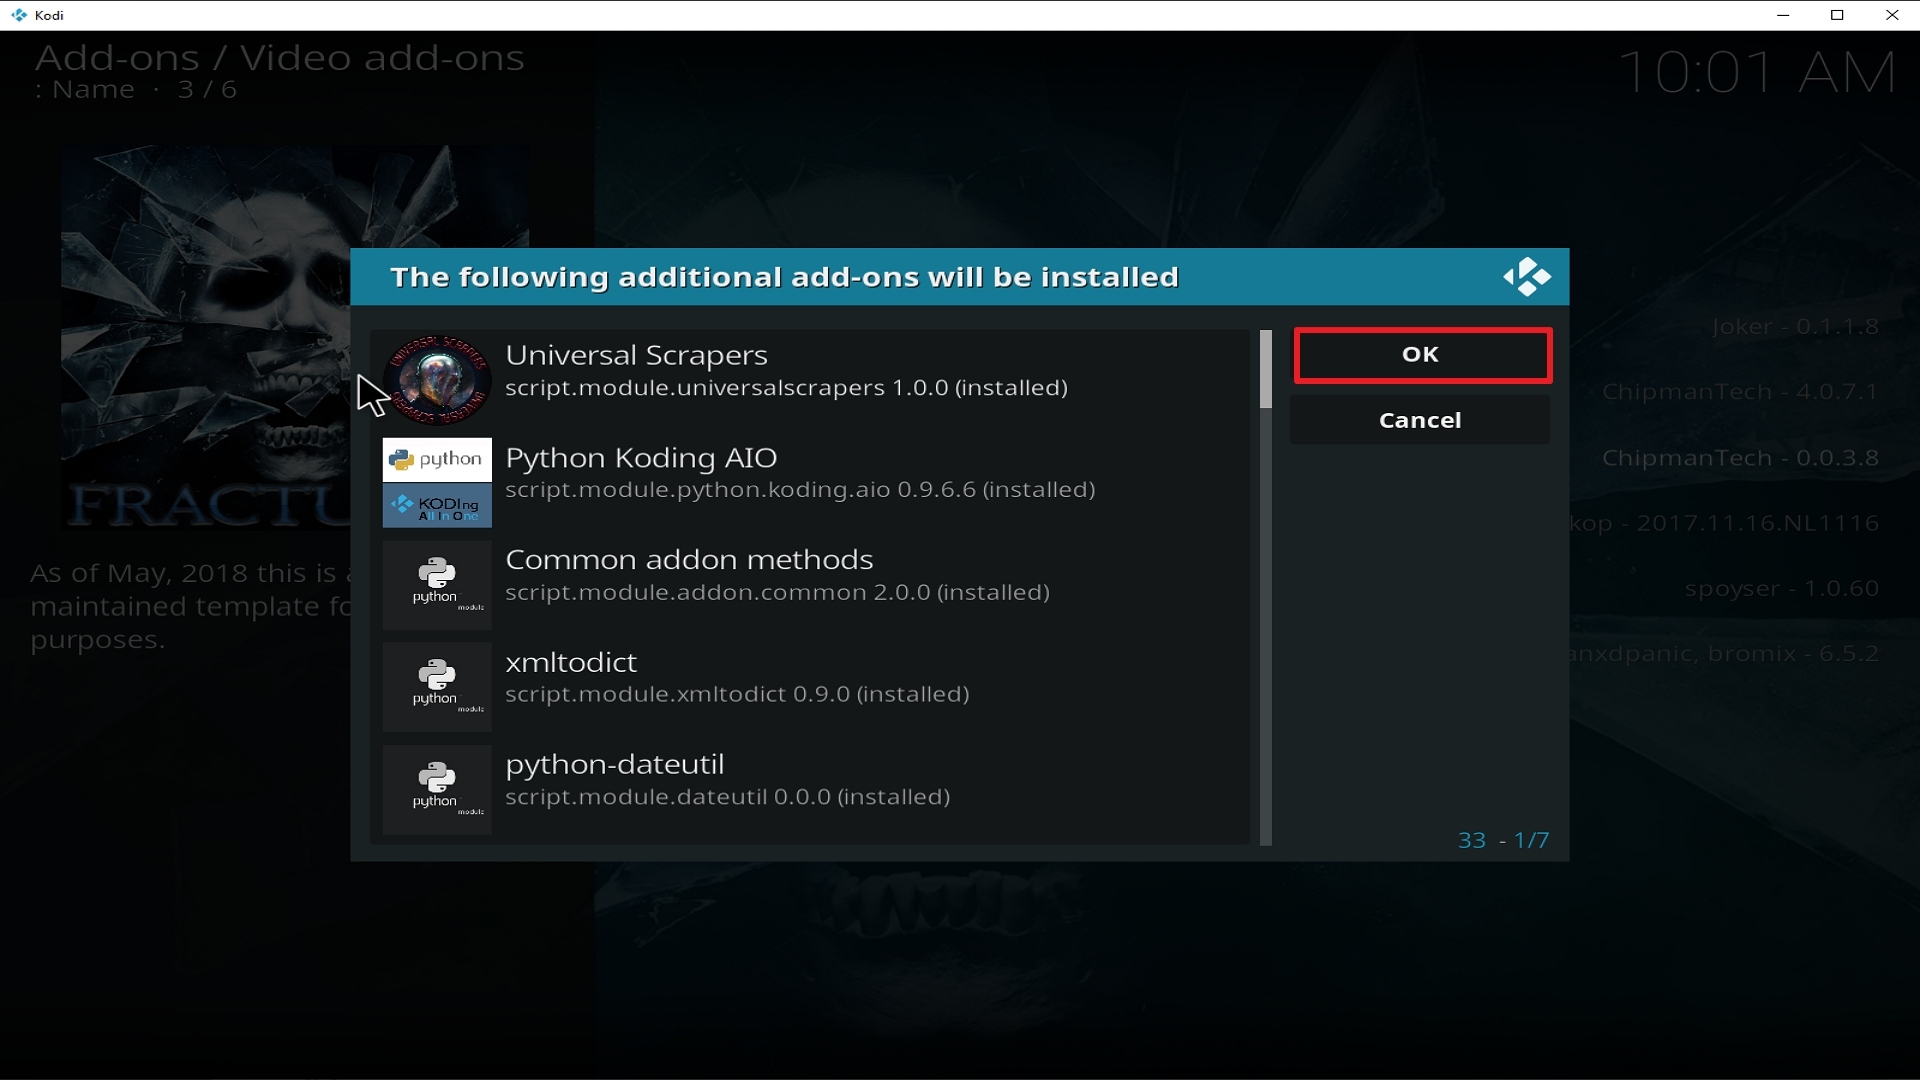The width and height of the screenshot is (1920, 1080).
Task: Maximize the Kodi window
Action: coord(1837,15)
